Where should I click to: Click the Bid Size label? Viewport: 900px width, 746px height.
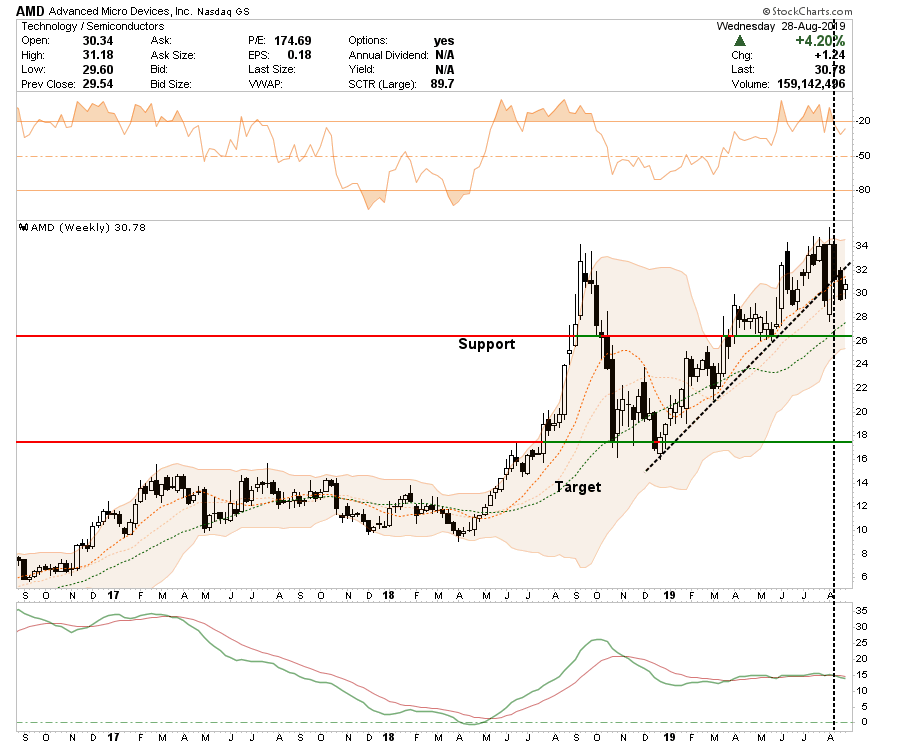170,84
